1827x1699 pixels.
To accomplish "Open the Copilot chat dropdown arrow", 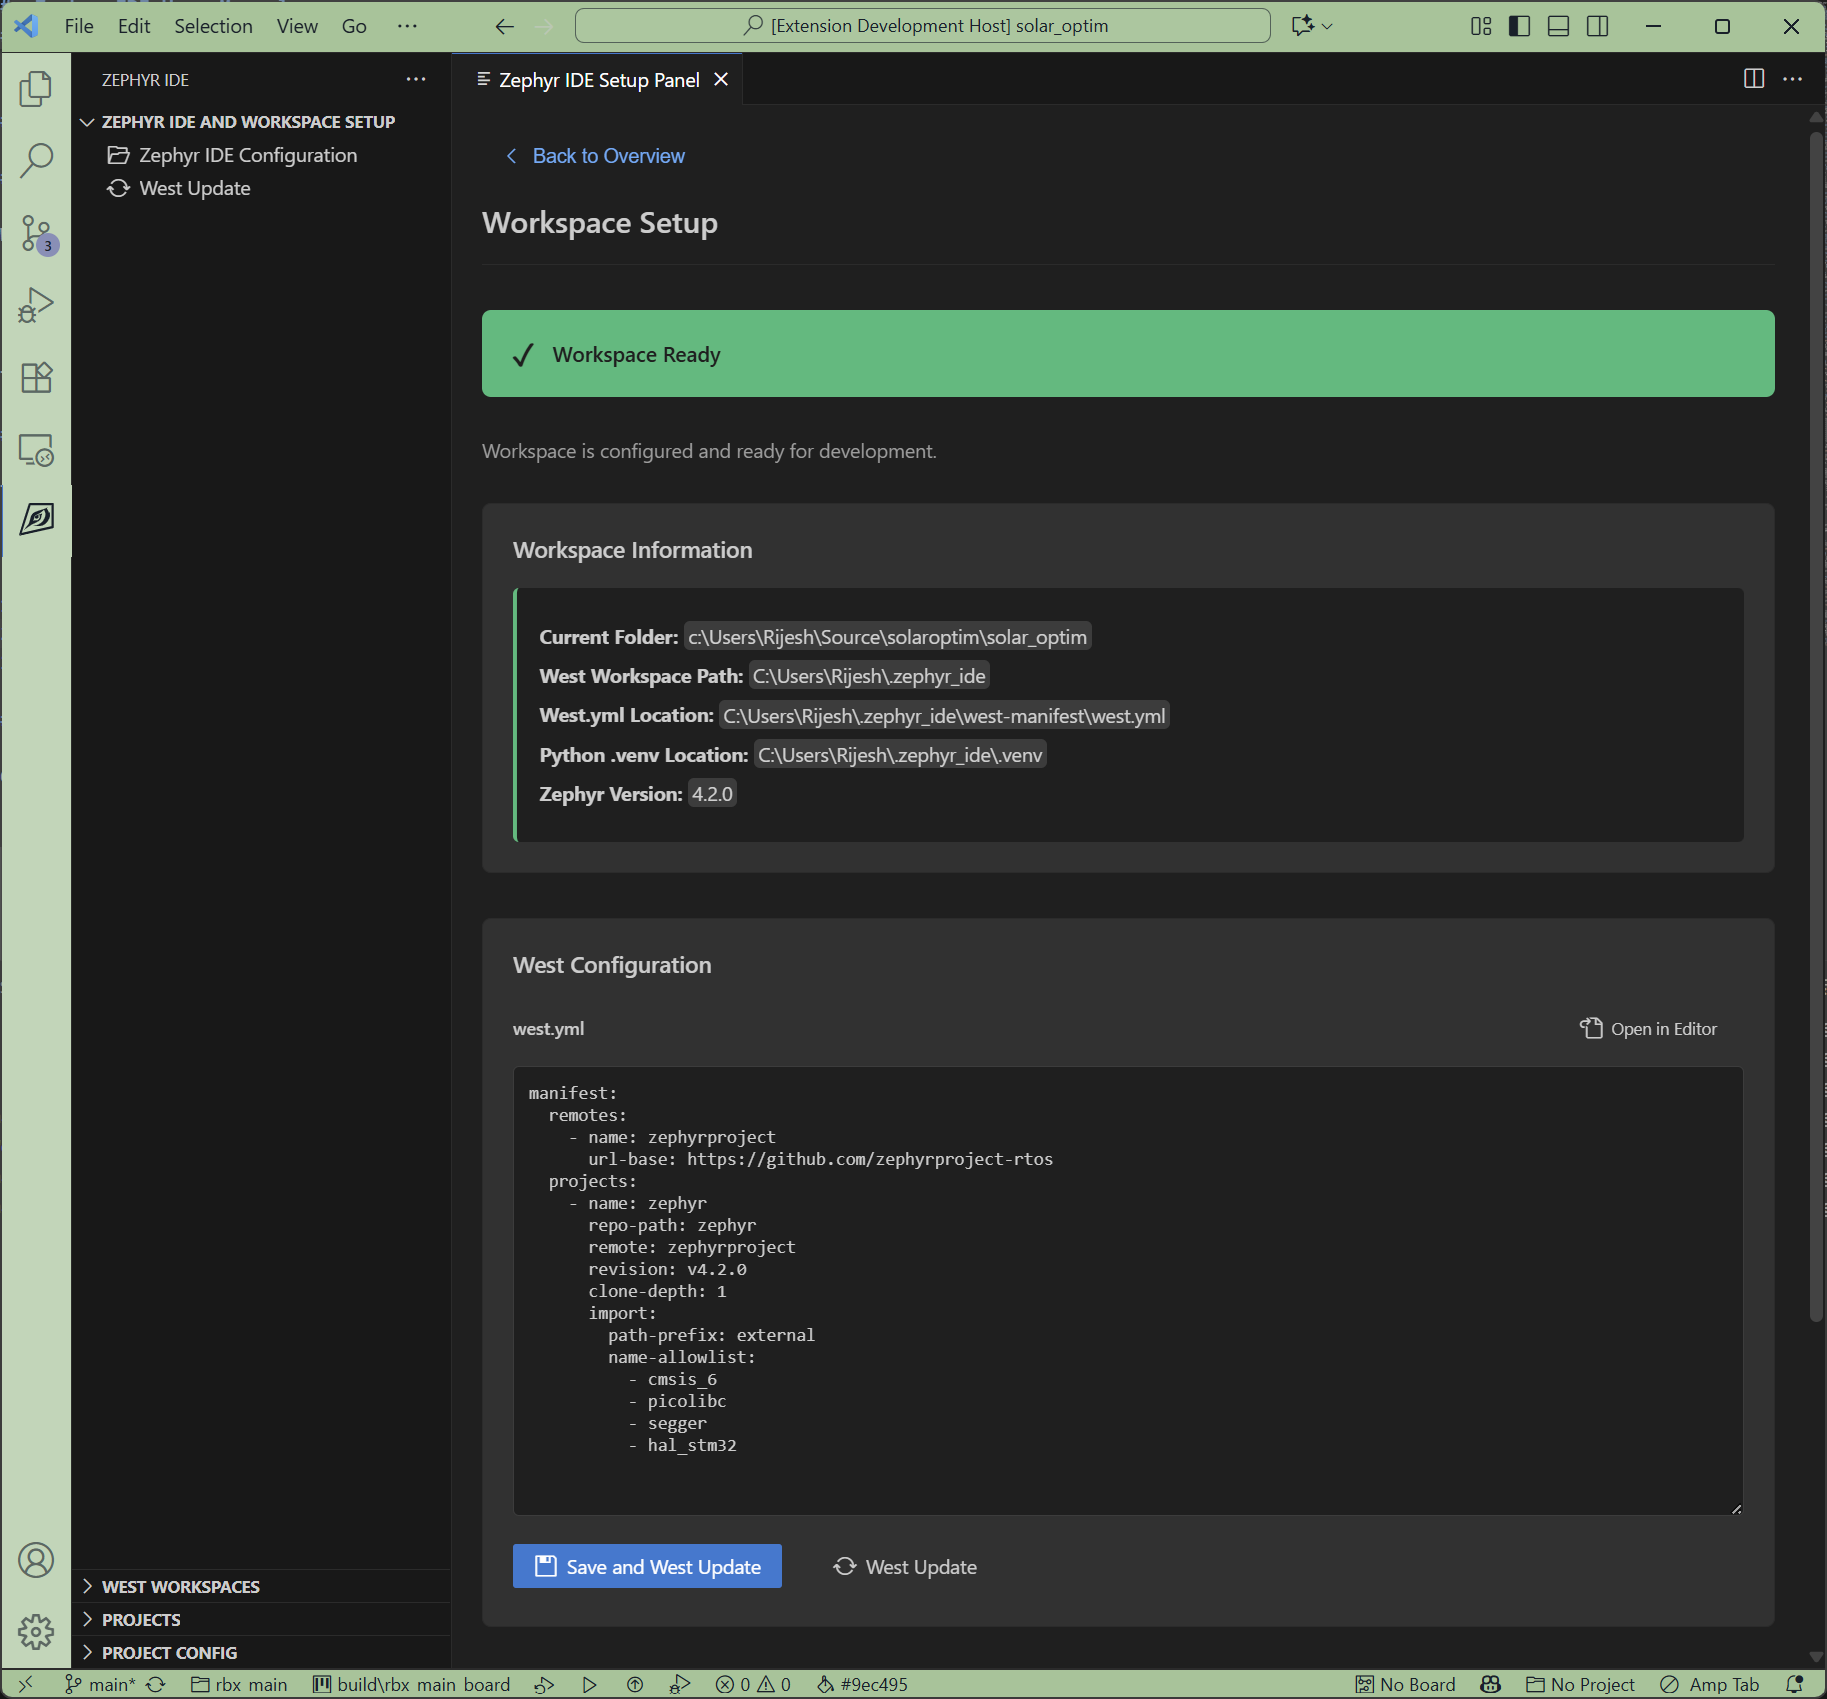I will [1327, 26].
